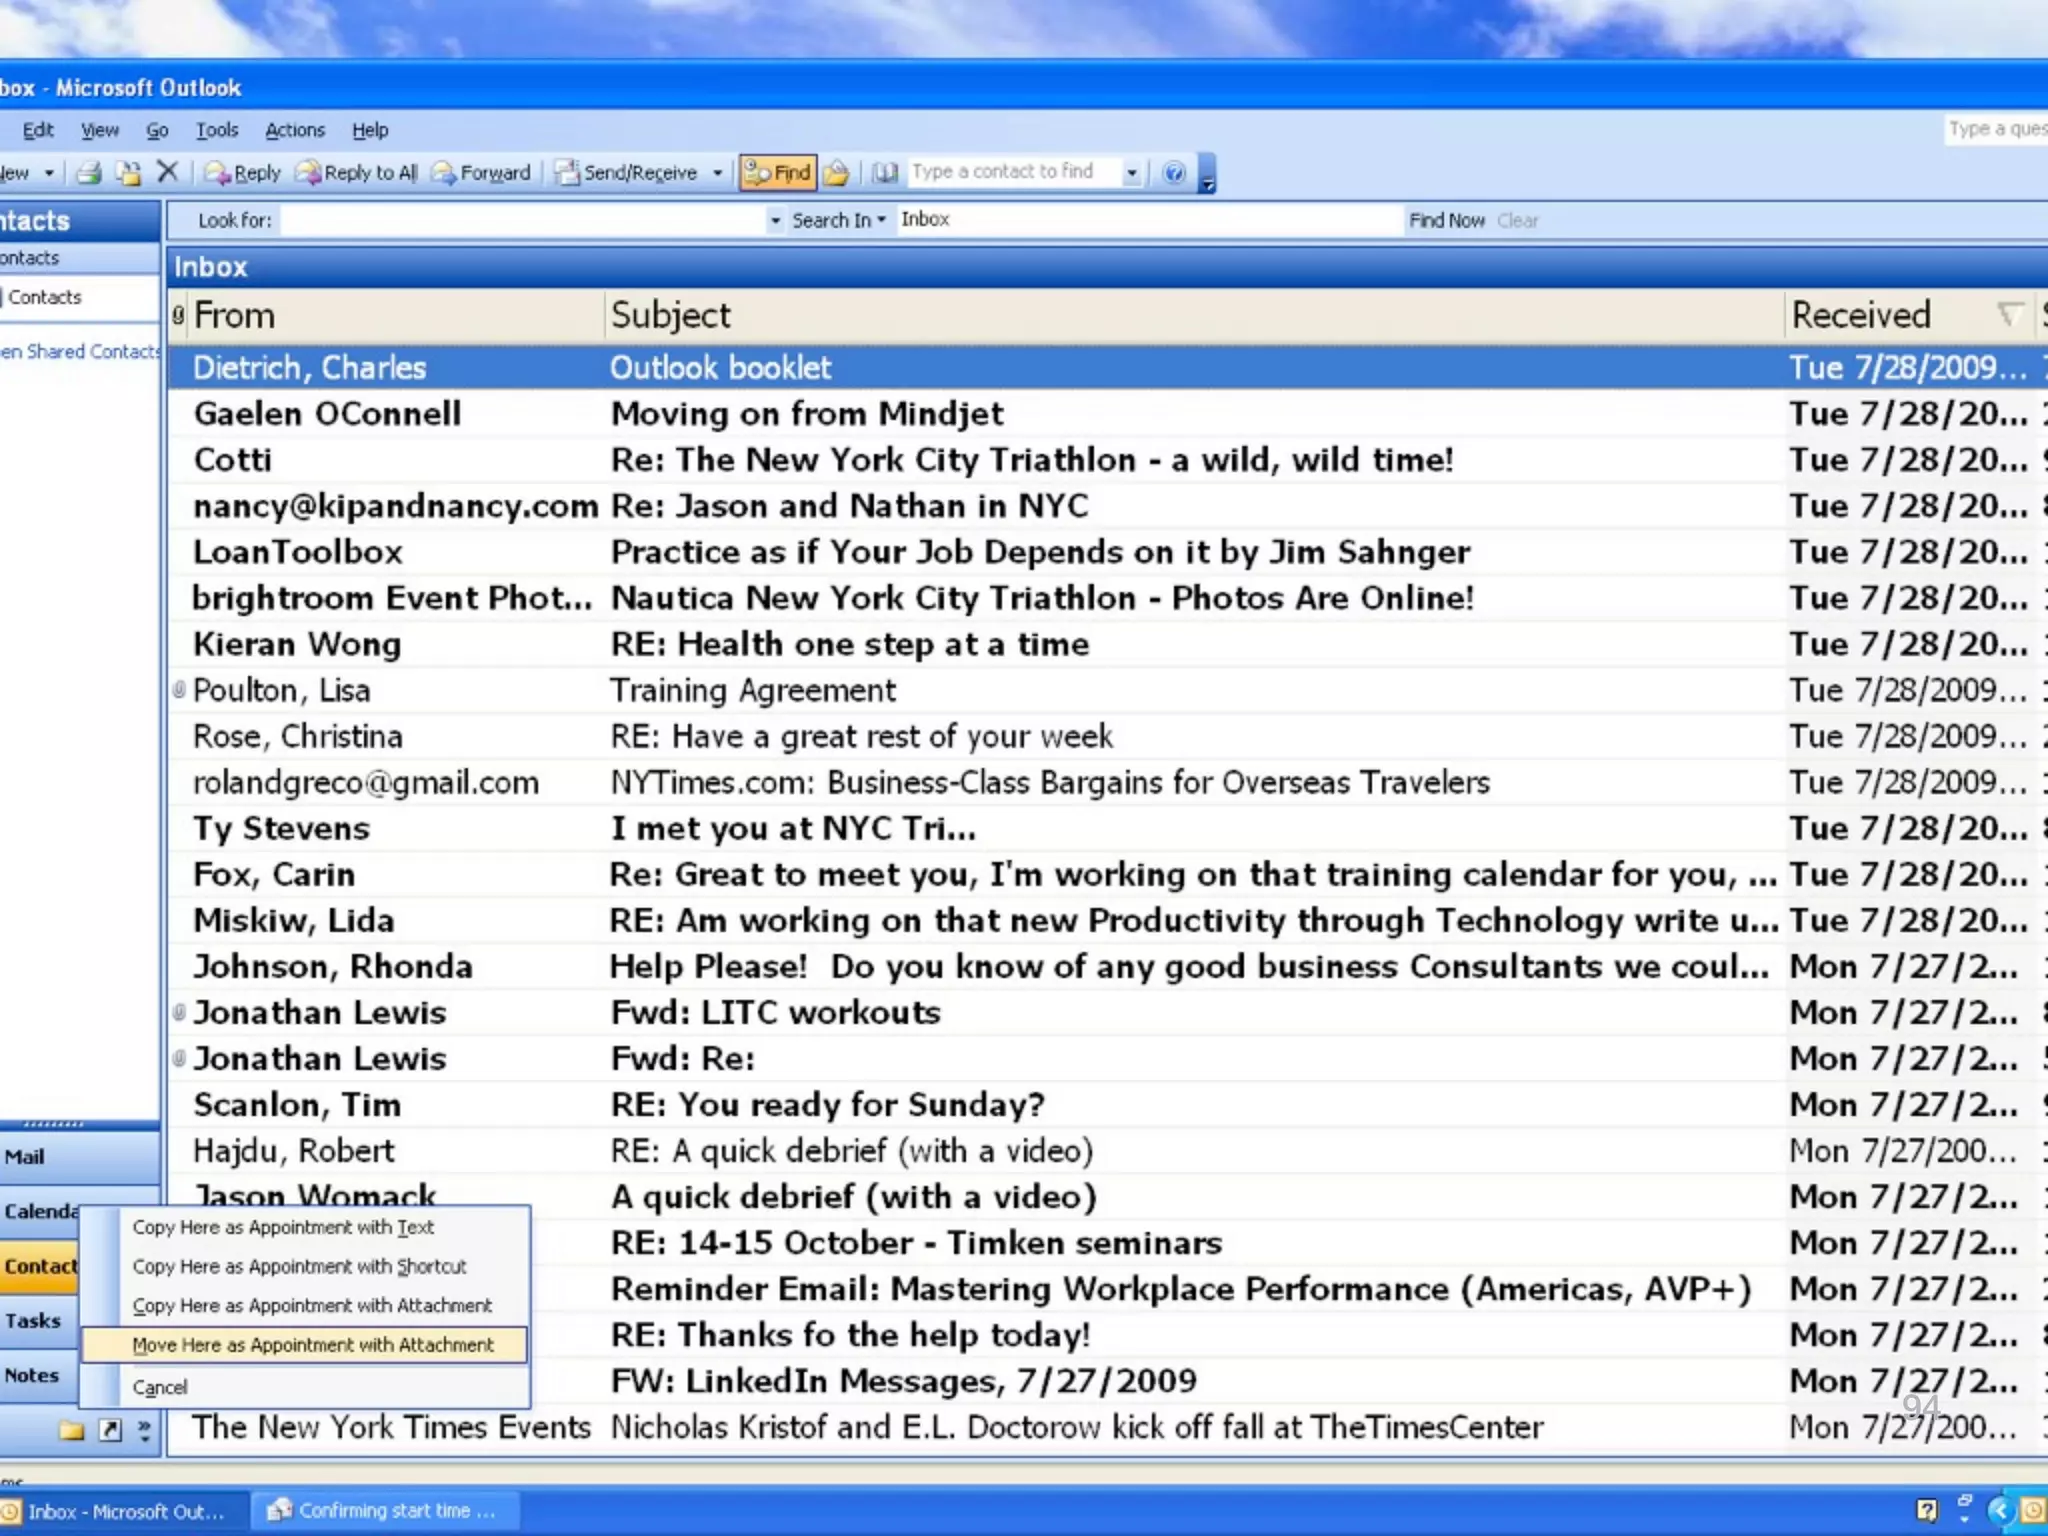Screen dimensions: 2048x1536
Task: Open the Address Book icon
Action: pyautogui.click(x=884, y=173)
